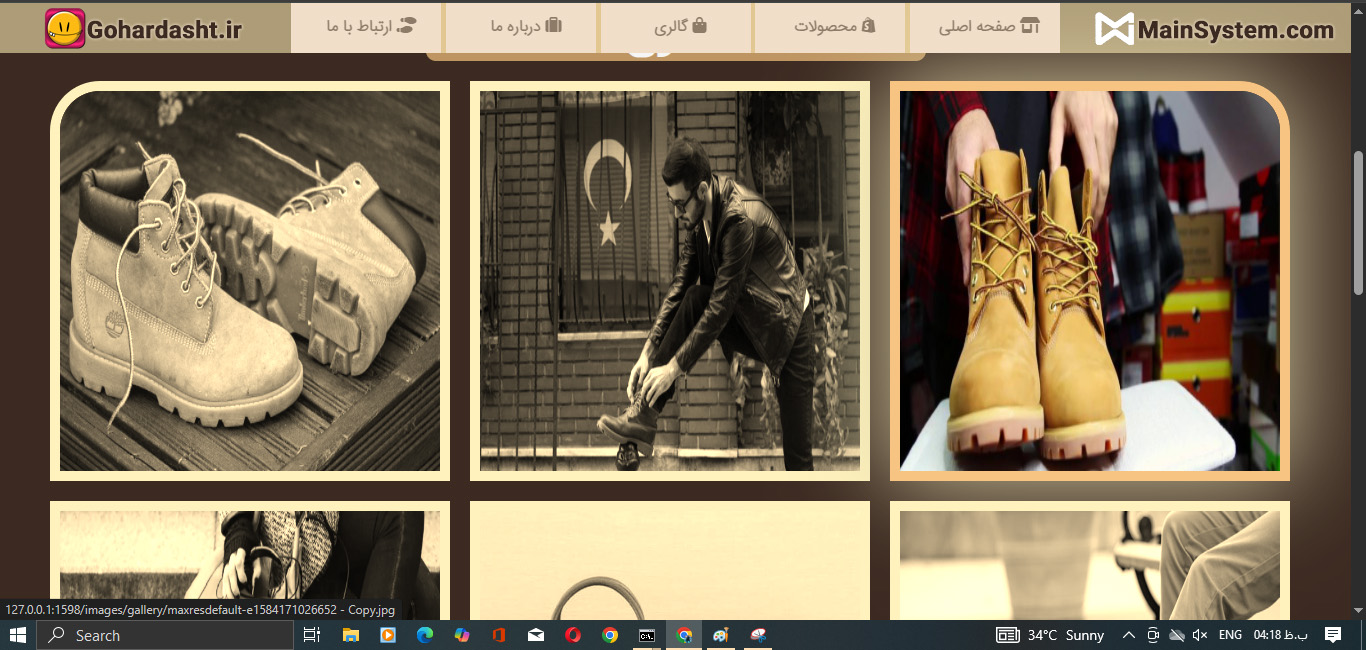The height and width of the screenshot is (650, 1366).
Task: Open Microsoft Edge from the taskbar
Action: pos(424,635)
